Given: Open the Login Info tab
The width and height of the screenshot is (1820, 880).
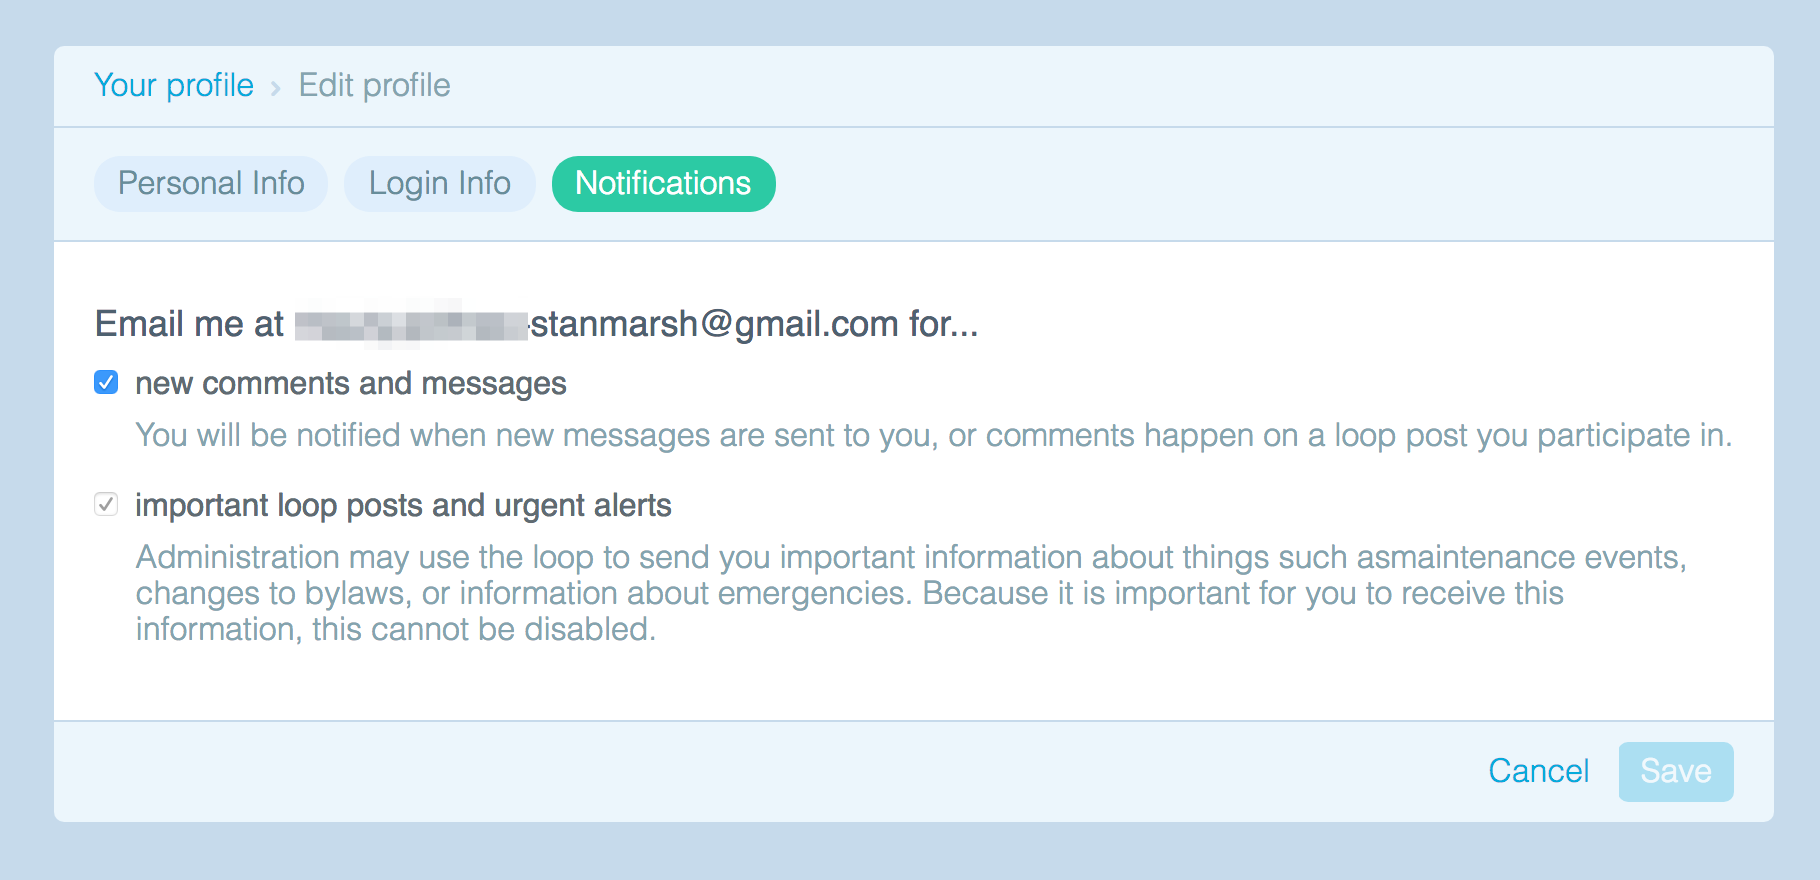Looking at the screenshot, I should [439, 183].
